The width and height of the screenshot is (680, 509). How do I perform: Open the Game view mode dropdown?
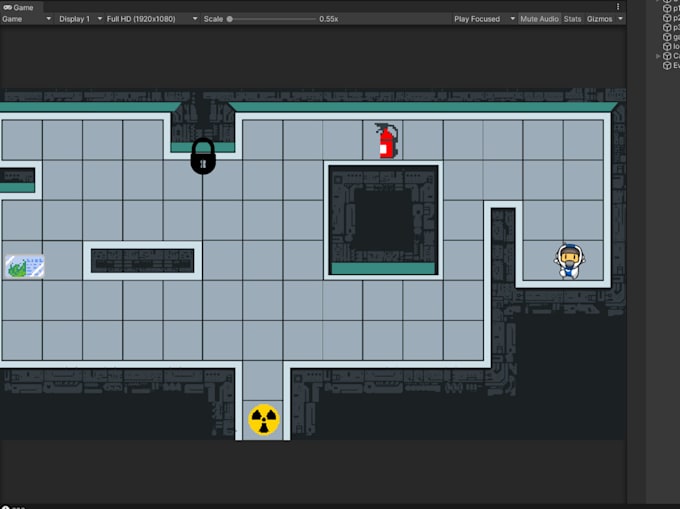[x=26, y=19]
